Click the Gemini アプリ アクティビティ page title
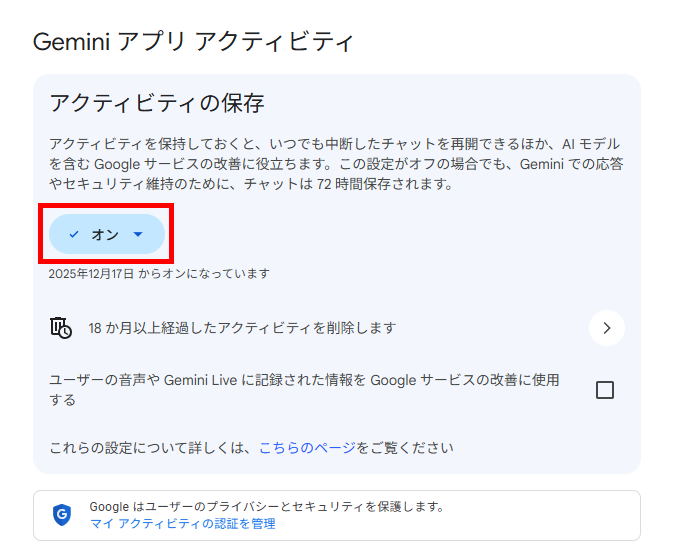This screenshot has width=680, height=557. click(x=194, y=42)
